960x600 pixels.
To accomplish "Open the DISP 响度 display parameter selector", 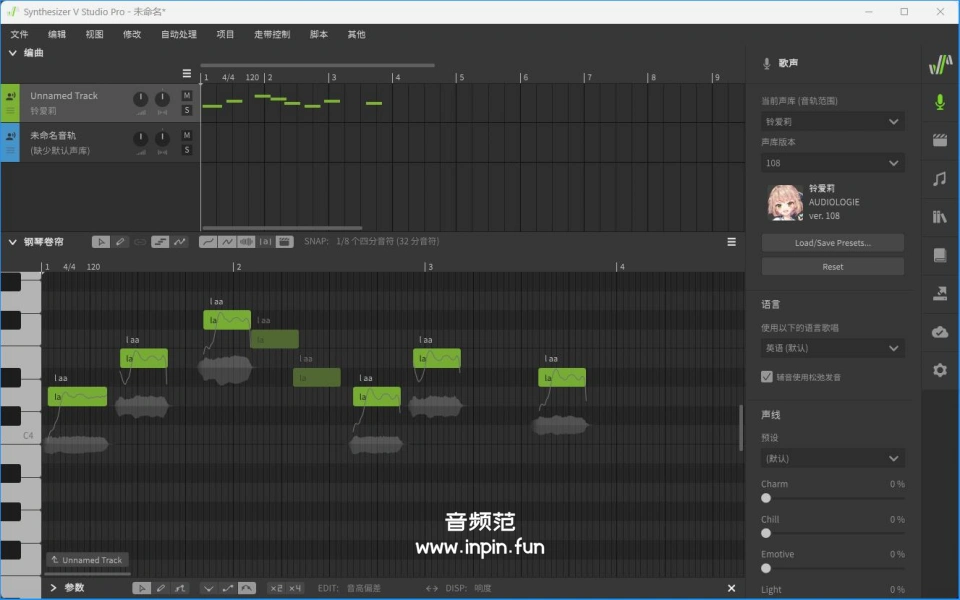I will [482, 588].
